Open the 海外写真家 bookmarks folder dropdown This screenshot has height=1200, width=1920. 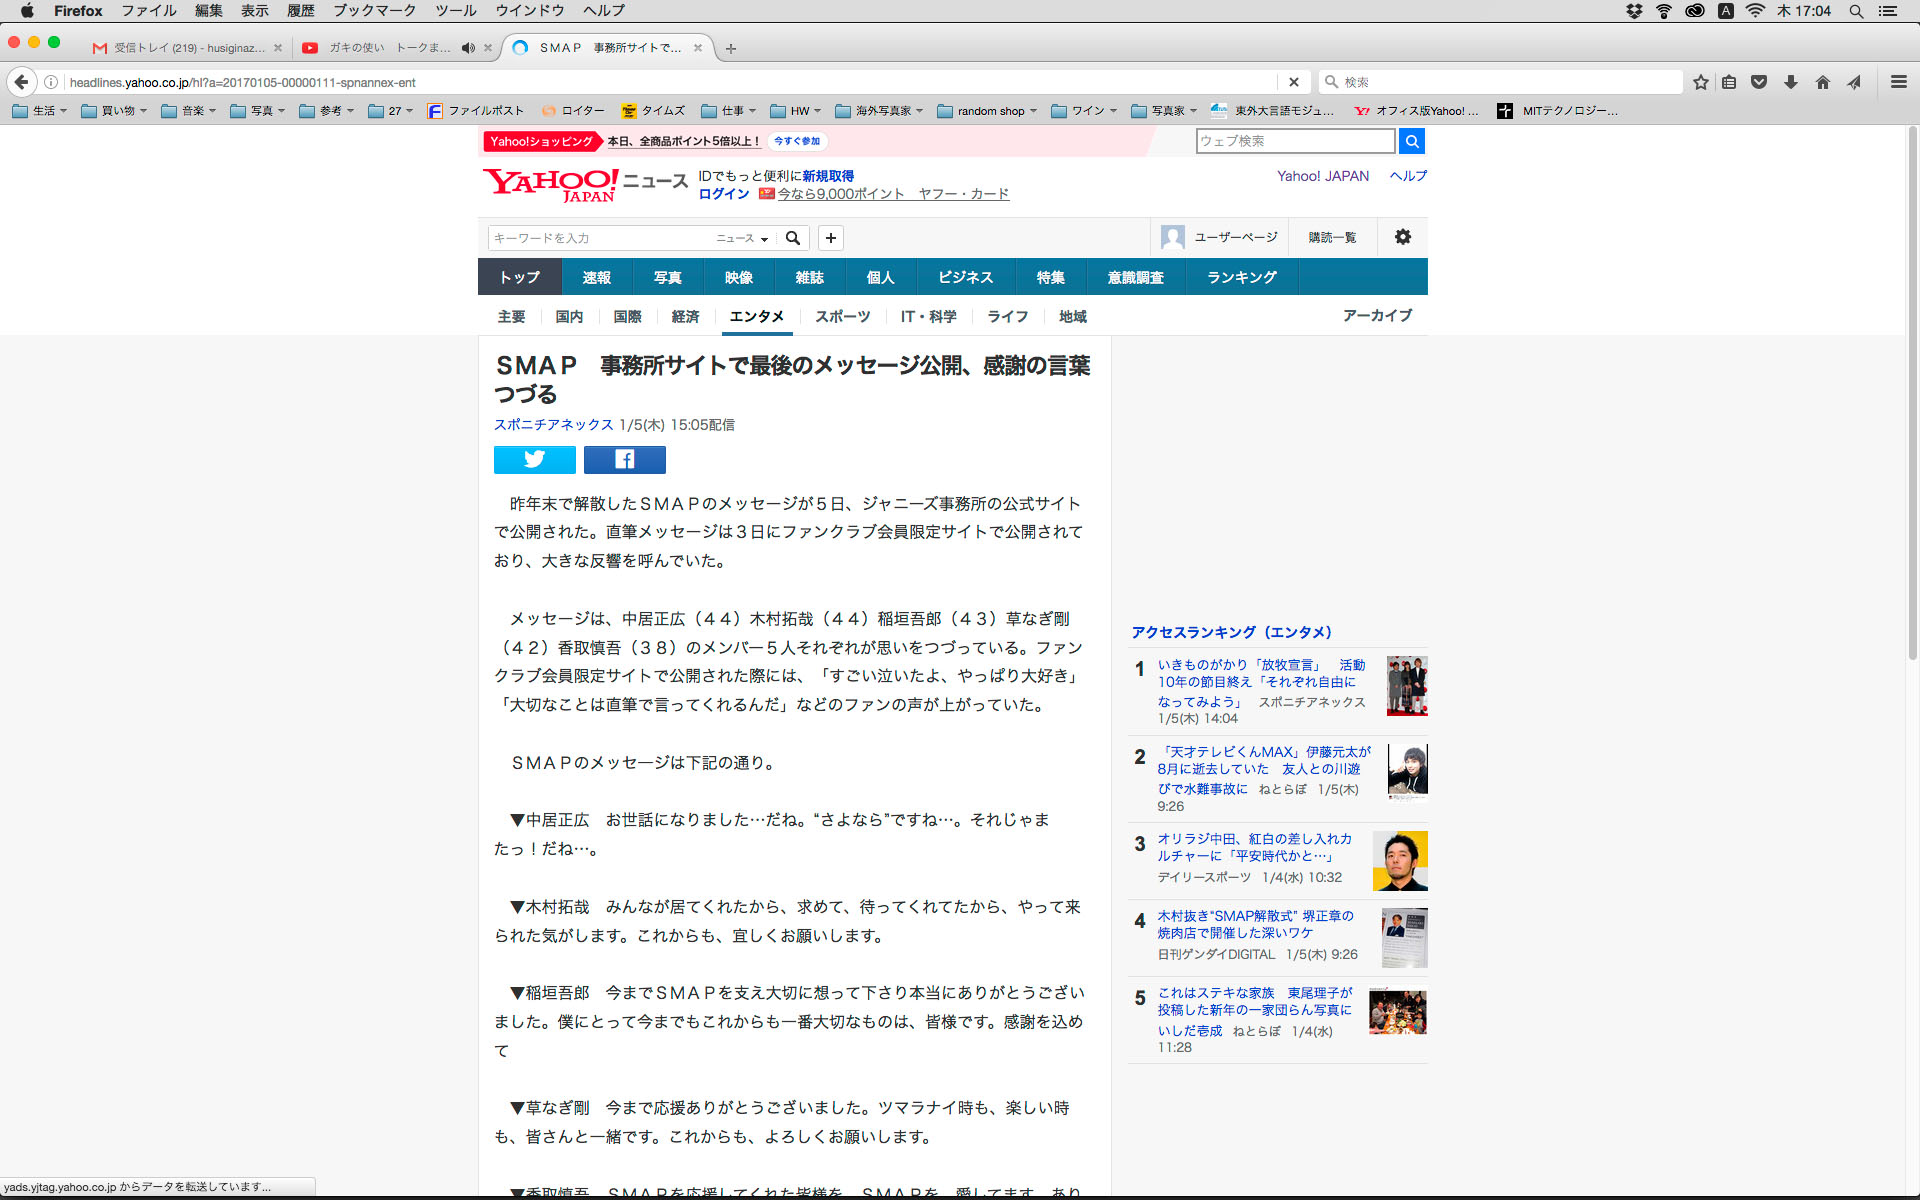879,111
